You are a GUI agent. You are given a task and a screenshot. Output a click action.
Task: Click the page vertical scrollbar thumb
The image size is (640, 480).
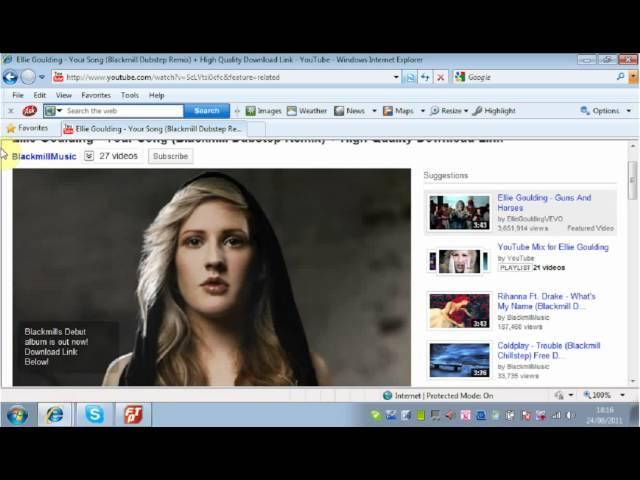coord(633,179)
